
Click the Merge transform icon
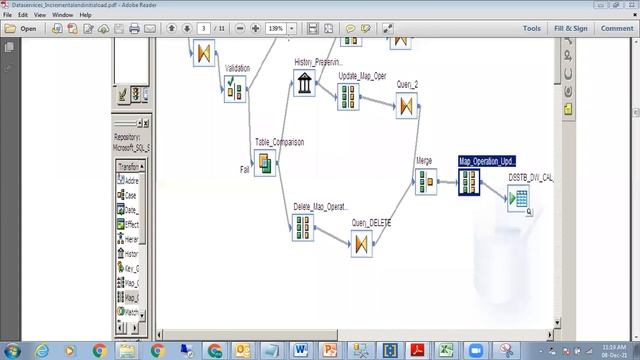426,182
